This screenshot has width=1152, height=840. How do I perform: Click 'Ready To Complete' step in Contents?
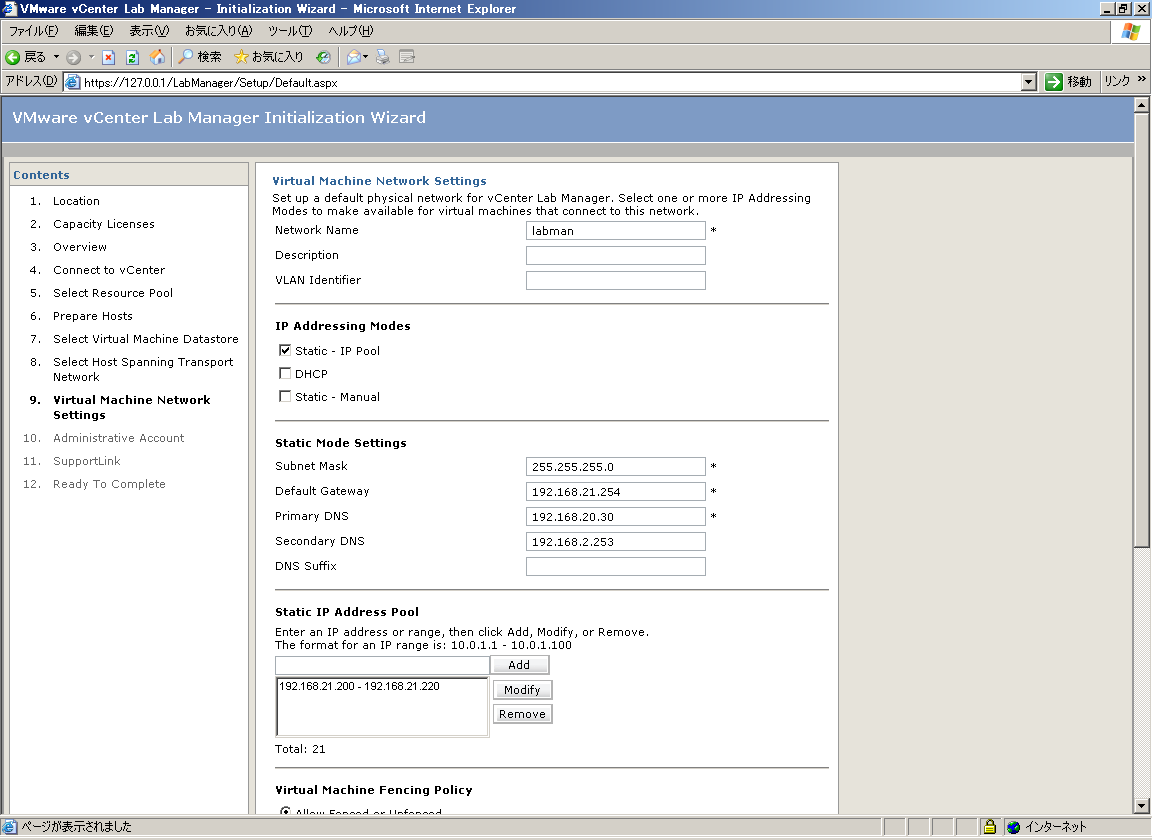tap(109, 484)
